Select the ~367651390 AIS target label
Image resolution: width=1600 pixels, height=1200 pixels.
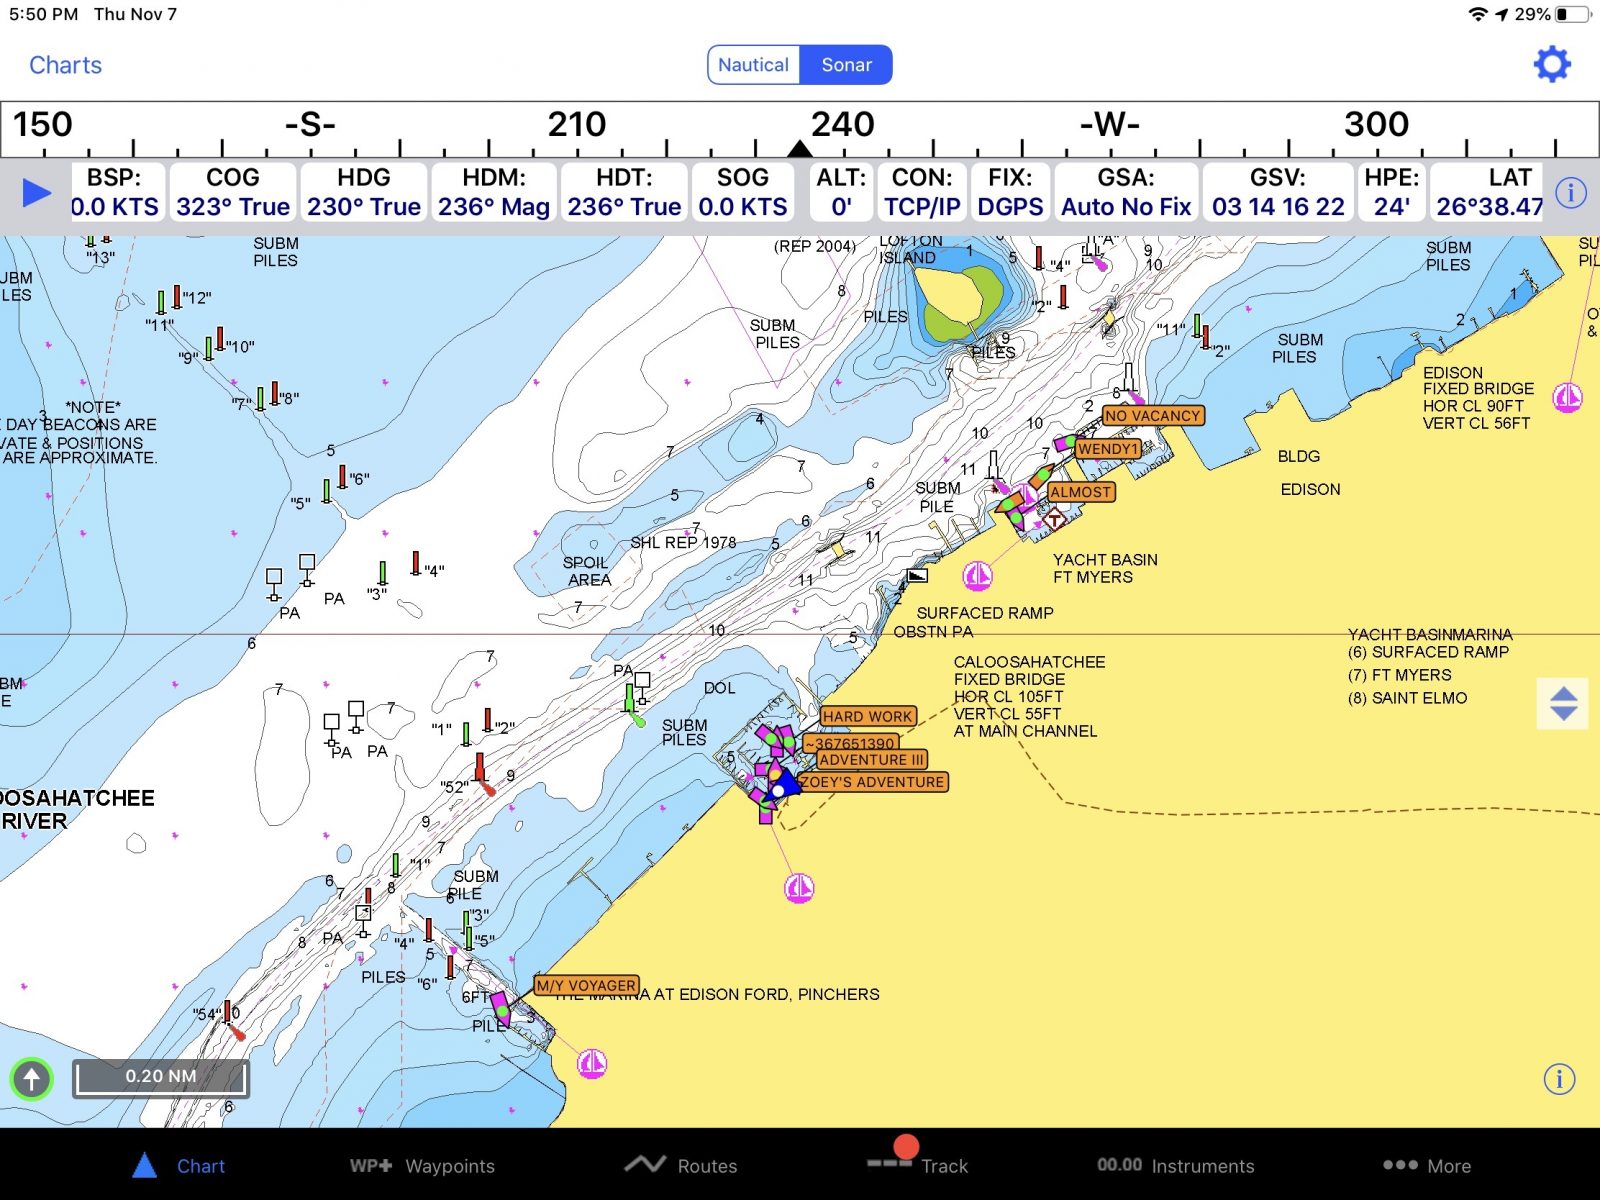[x=850, y=742]
